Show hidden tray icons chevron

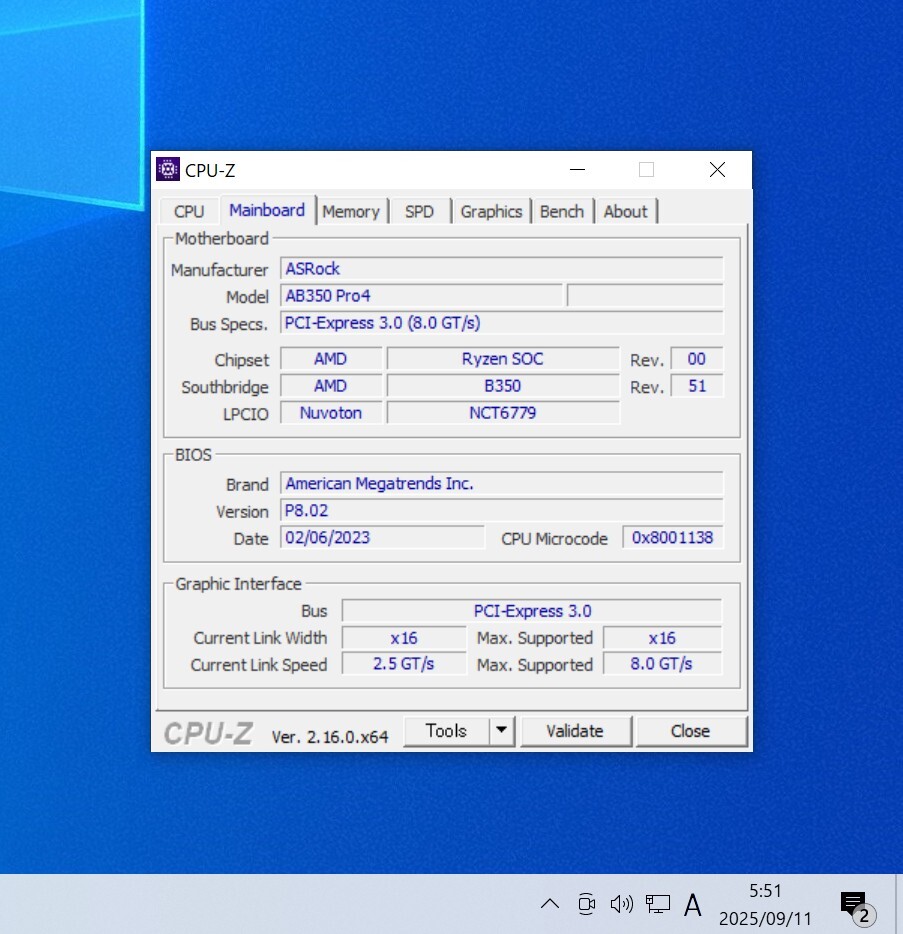point(550,904)
